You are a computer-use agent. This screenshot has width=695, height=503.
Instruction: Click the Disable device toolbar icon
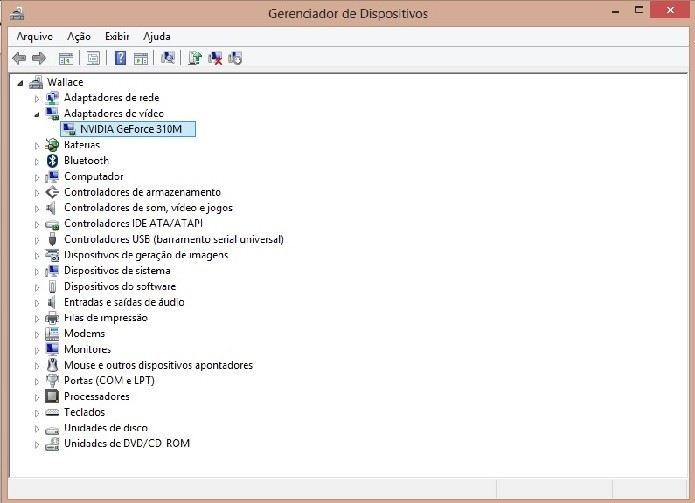(235, 58)
